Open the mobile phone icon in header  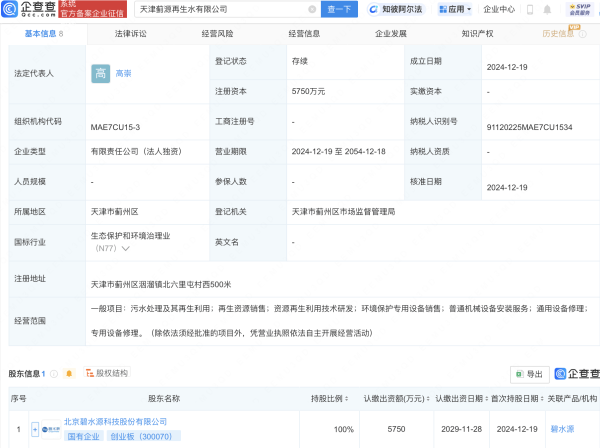point(530,10)
